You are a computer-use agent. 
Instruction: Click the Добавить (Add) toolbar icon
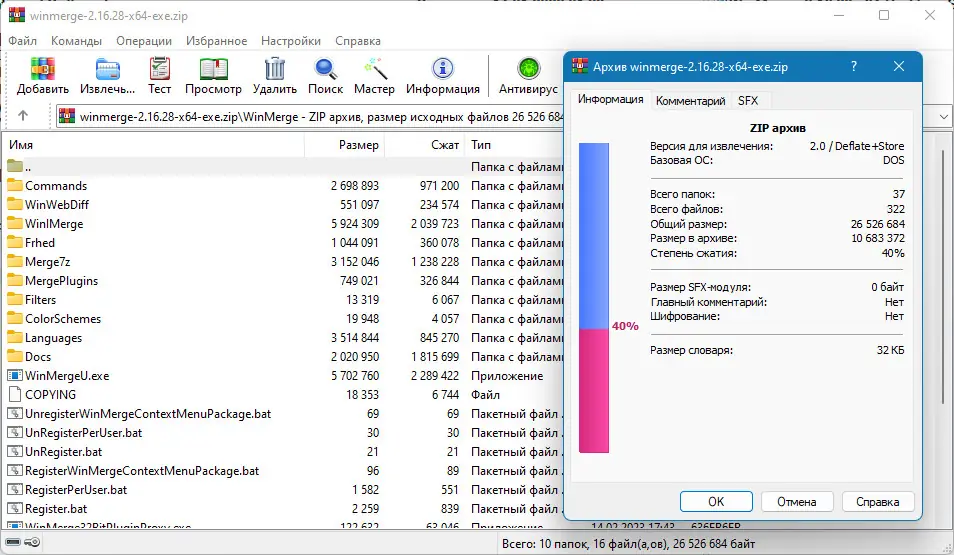click(x=43, y=69)
